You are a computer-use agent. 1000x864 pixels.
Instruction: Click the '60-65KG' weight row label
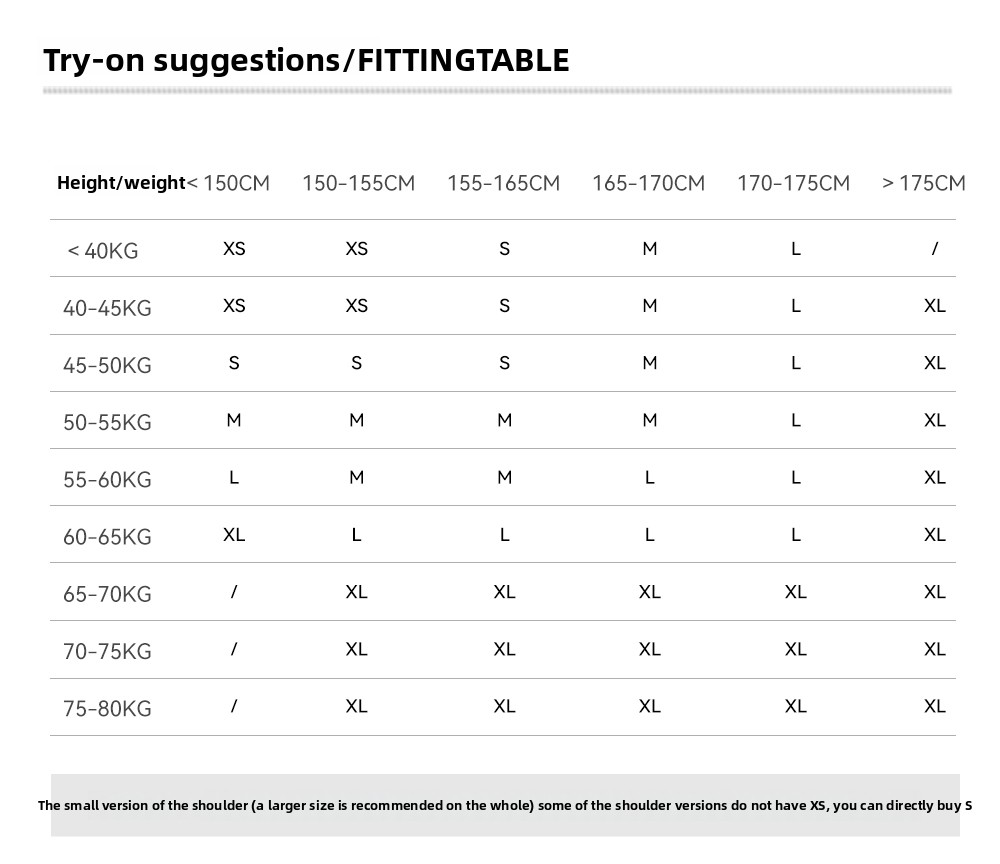click(107, 537)
